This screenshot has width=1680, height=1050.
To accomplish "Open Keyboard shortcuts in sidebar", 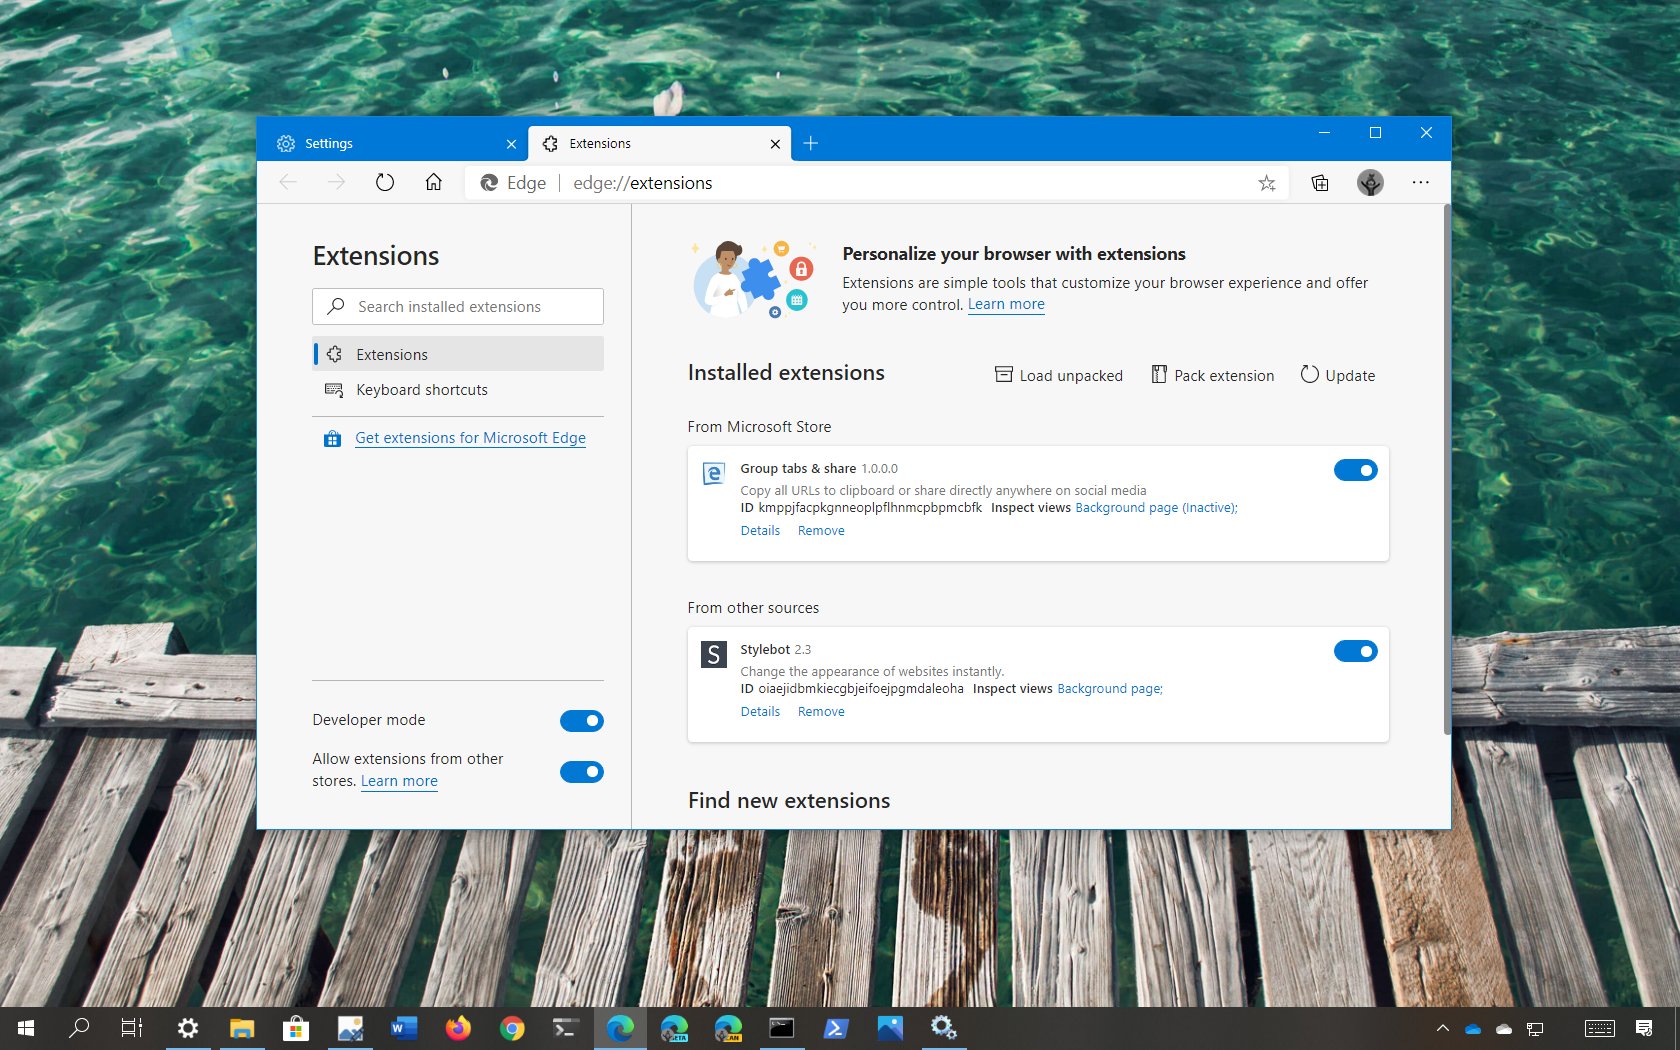I will coord(458,390).
